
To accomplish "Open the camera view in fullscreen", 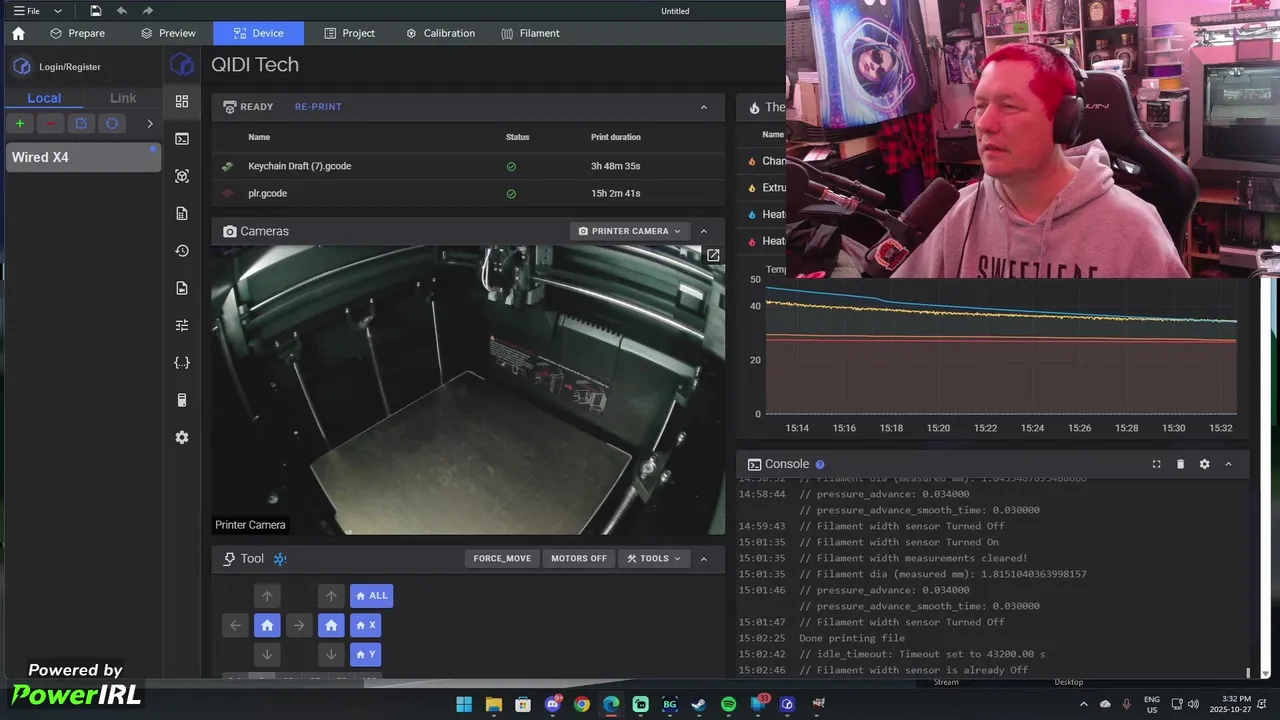I will click(713, 256).
